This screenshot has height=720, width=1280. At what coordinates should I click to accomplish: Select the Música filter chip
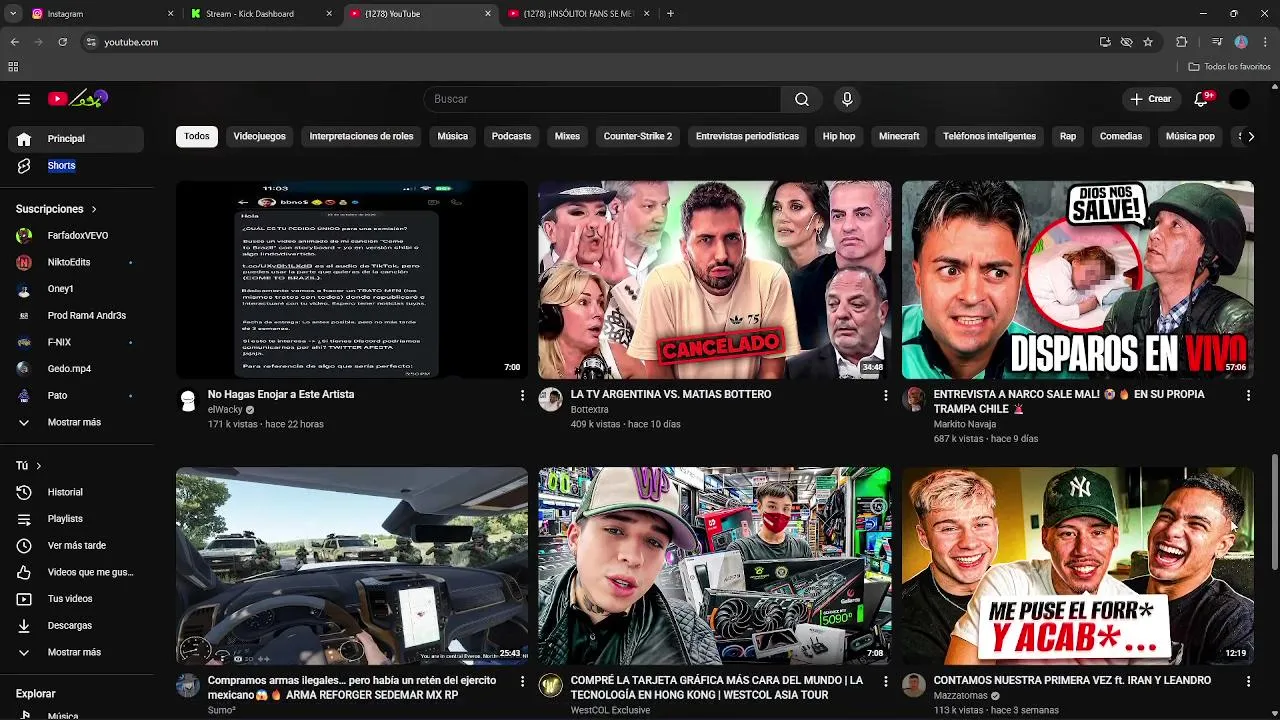click(x=452, y=136)
